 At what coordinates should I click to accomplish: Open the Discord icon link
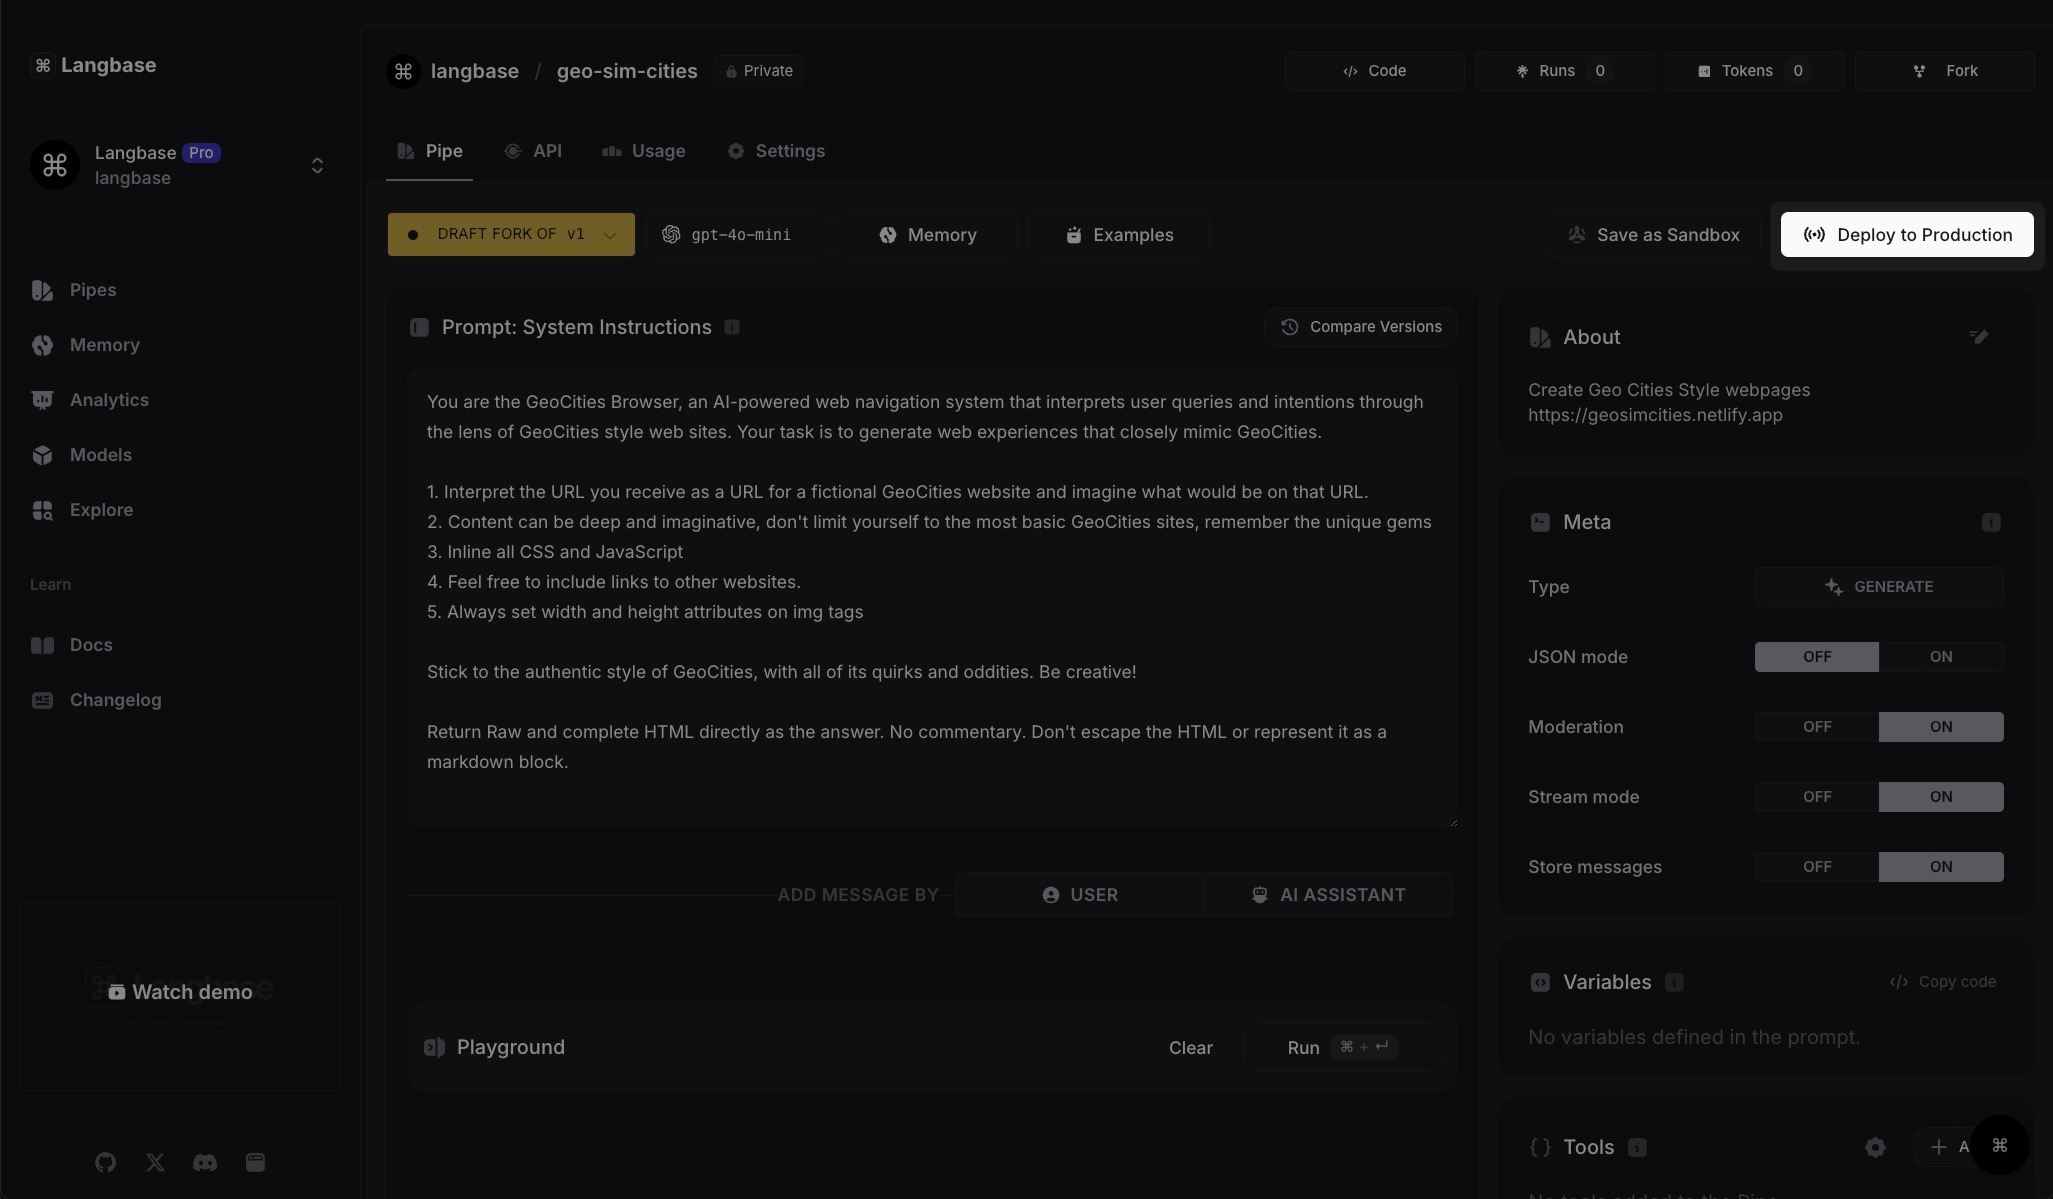tap(205, 1162)
